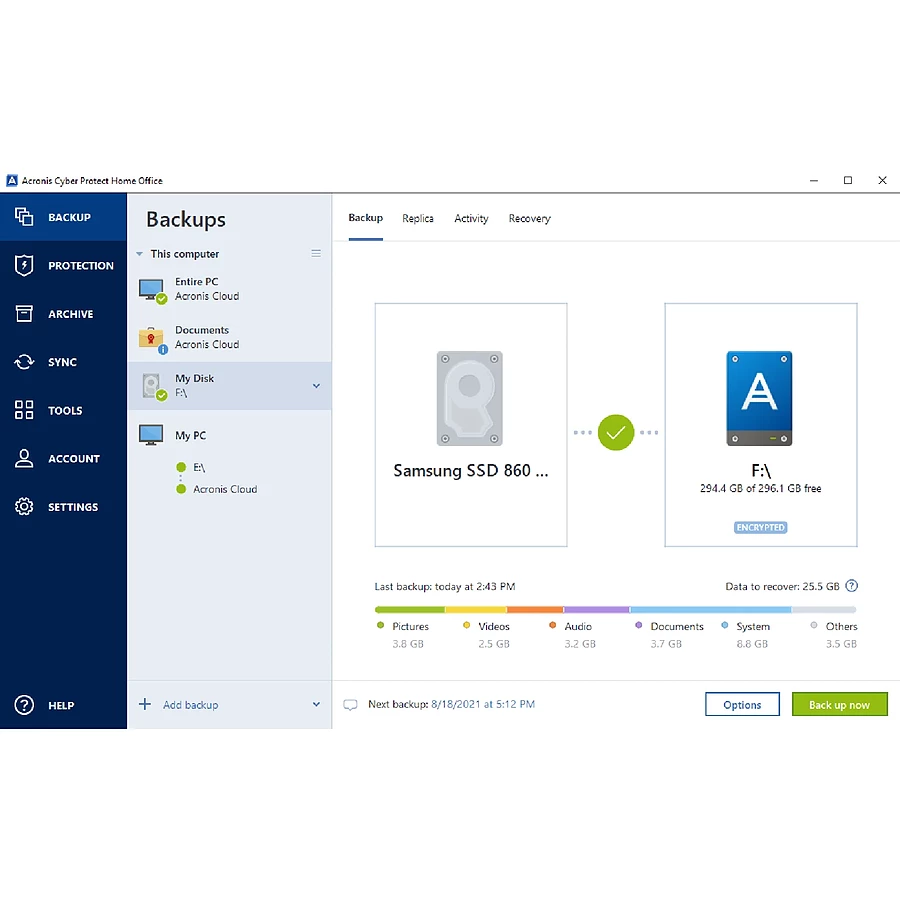Collapse the This computer group arrow

tap(139, 254)
